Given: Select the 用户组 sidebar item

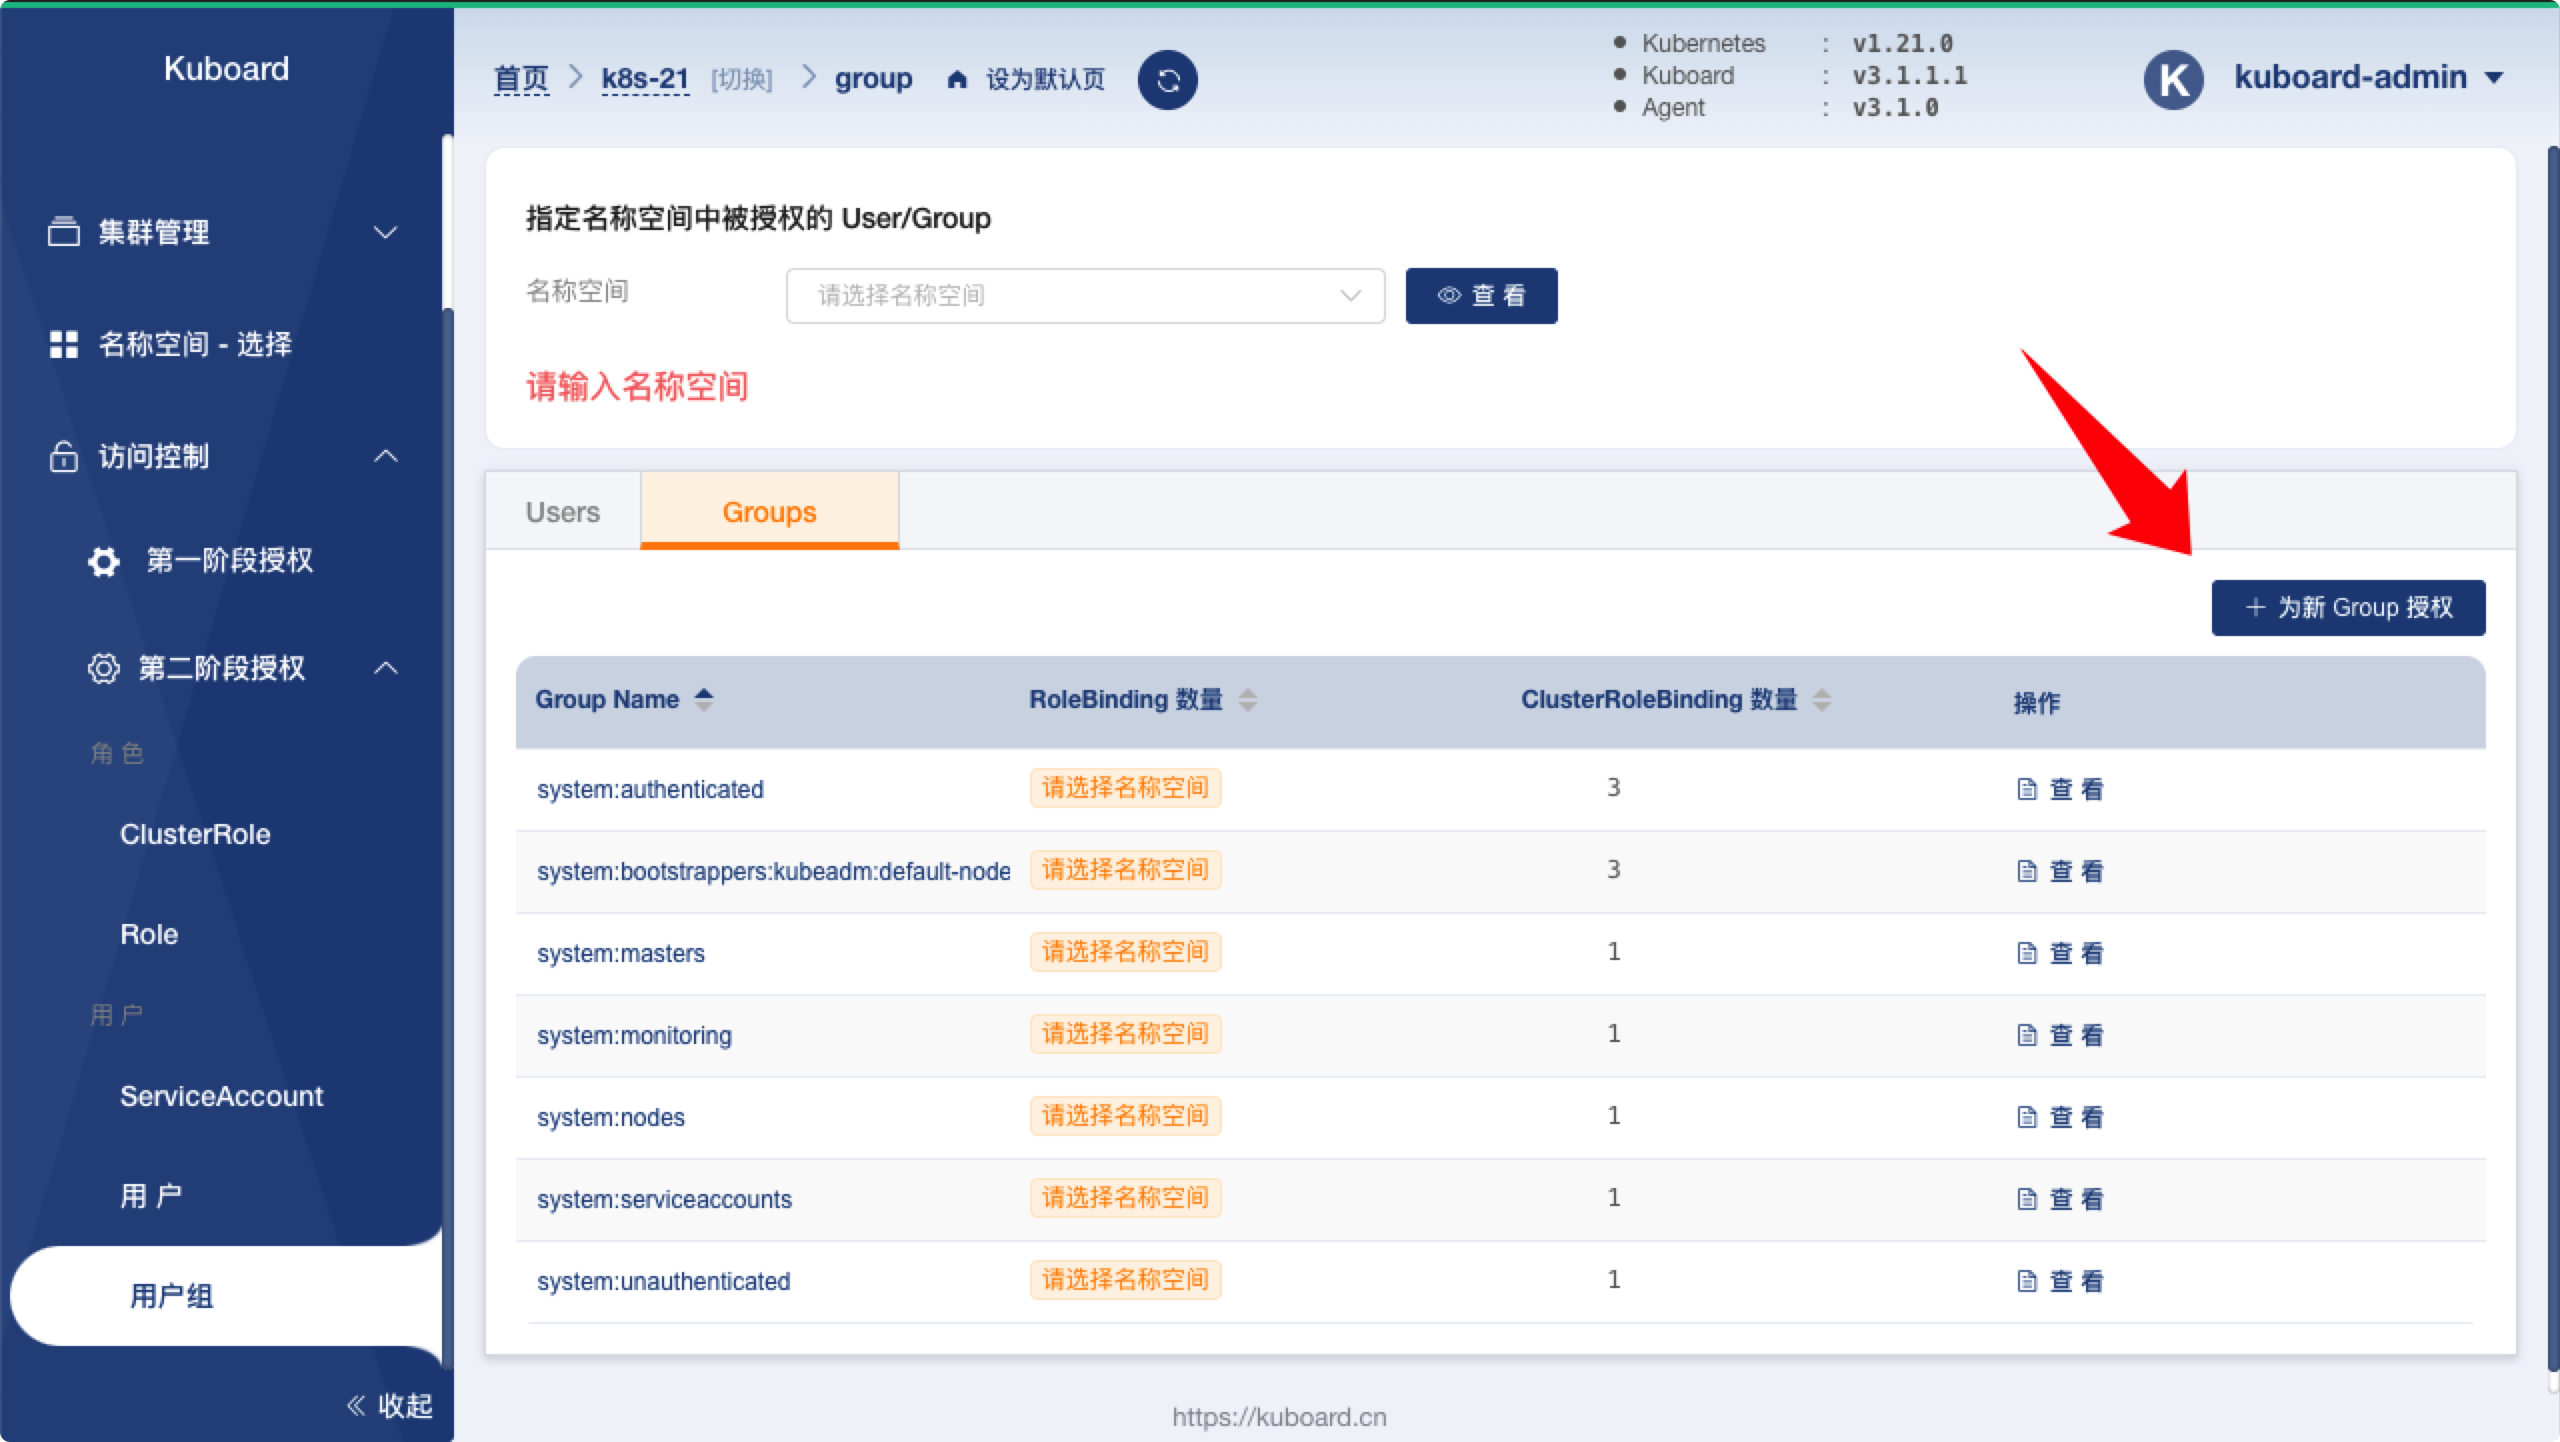Looking at the screenshot, I should point(226,1296).
